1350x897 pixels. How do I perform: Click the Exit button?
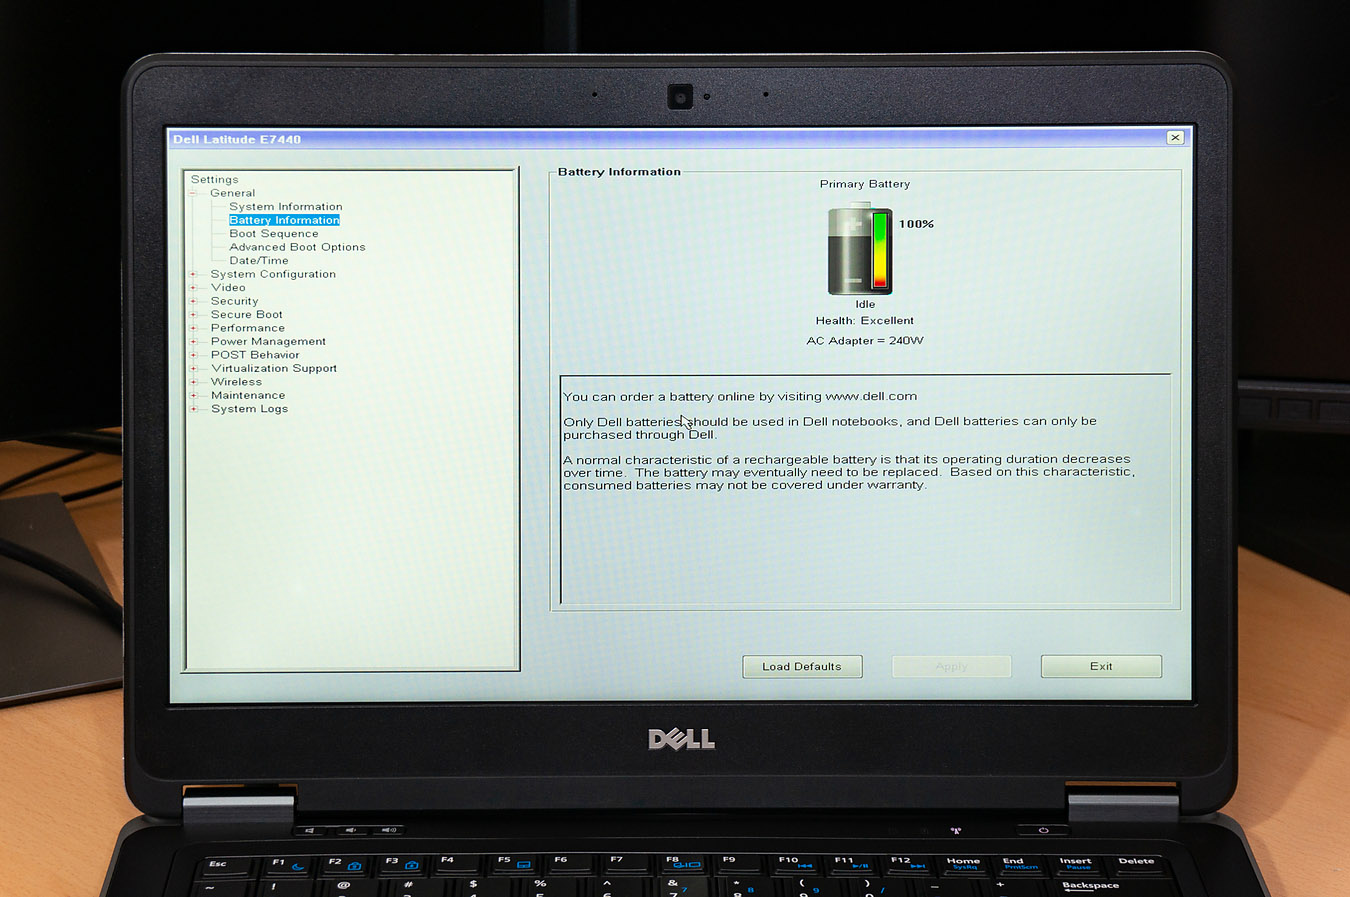click(1101, 667)
